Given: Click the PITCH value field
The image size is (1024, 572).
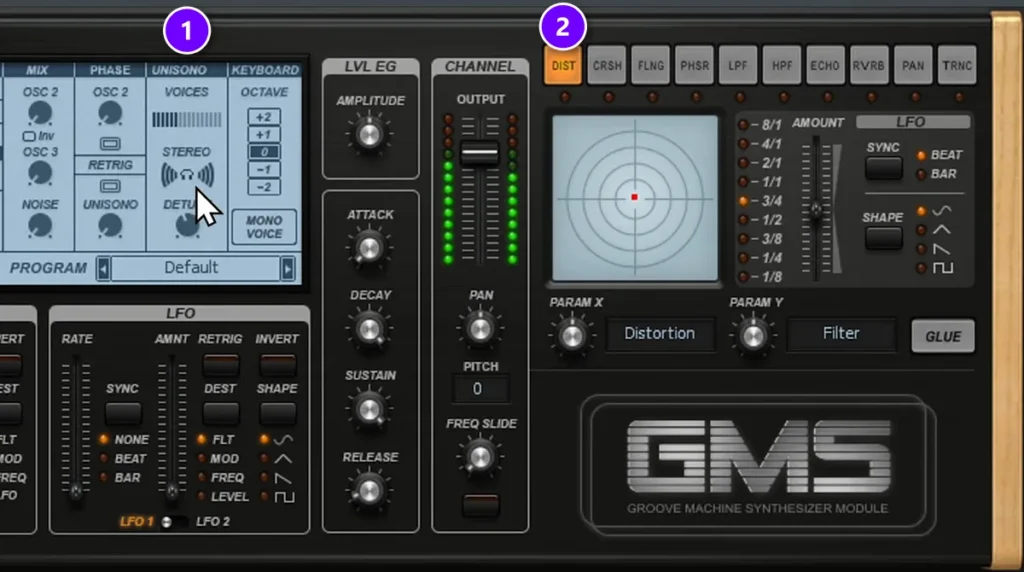Looking at the screenshot, I should tap(481, 389).
